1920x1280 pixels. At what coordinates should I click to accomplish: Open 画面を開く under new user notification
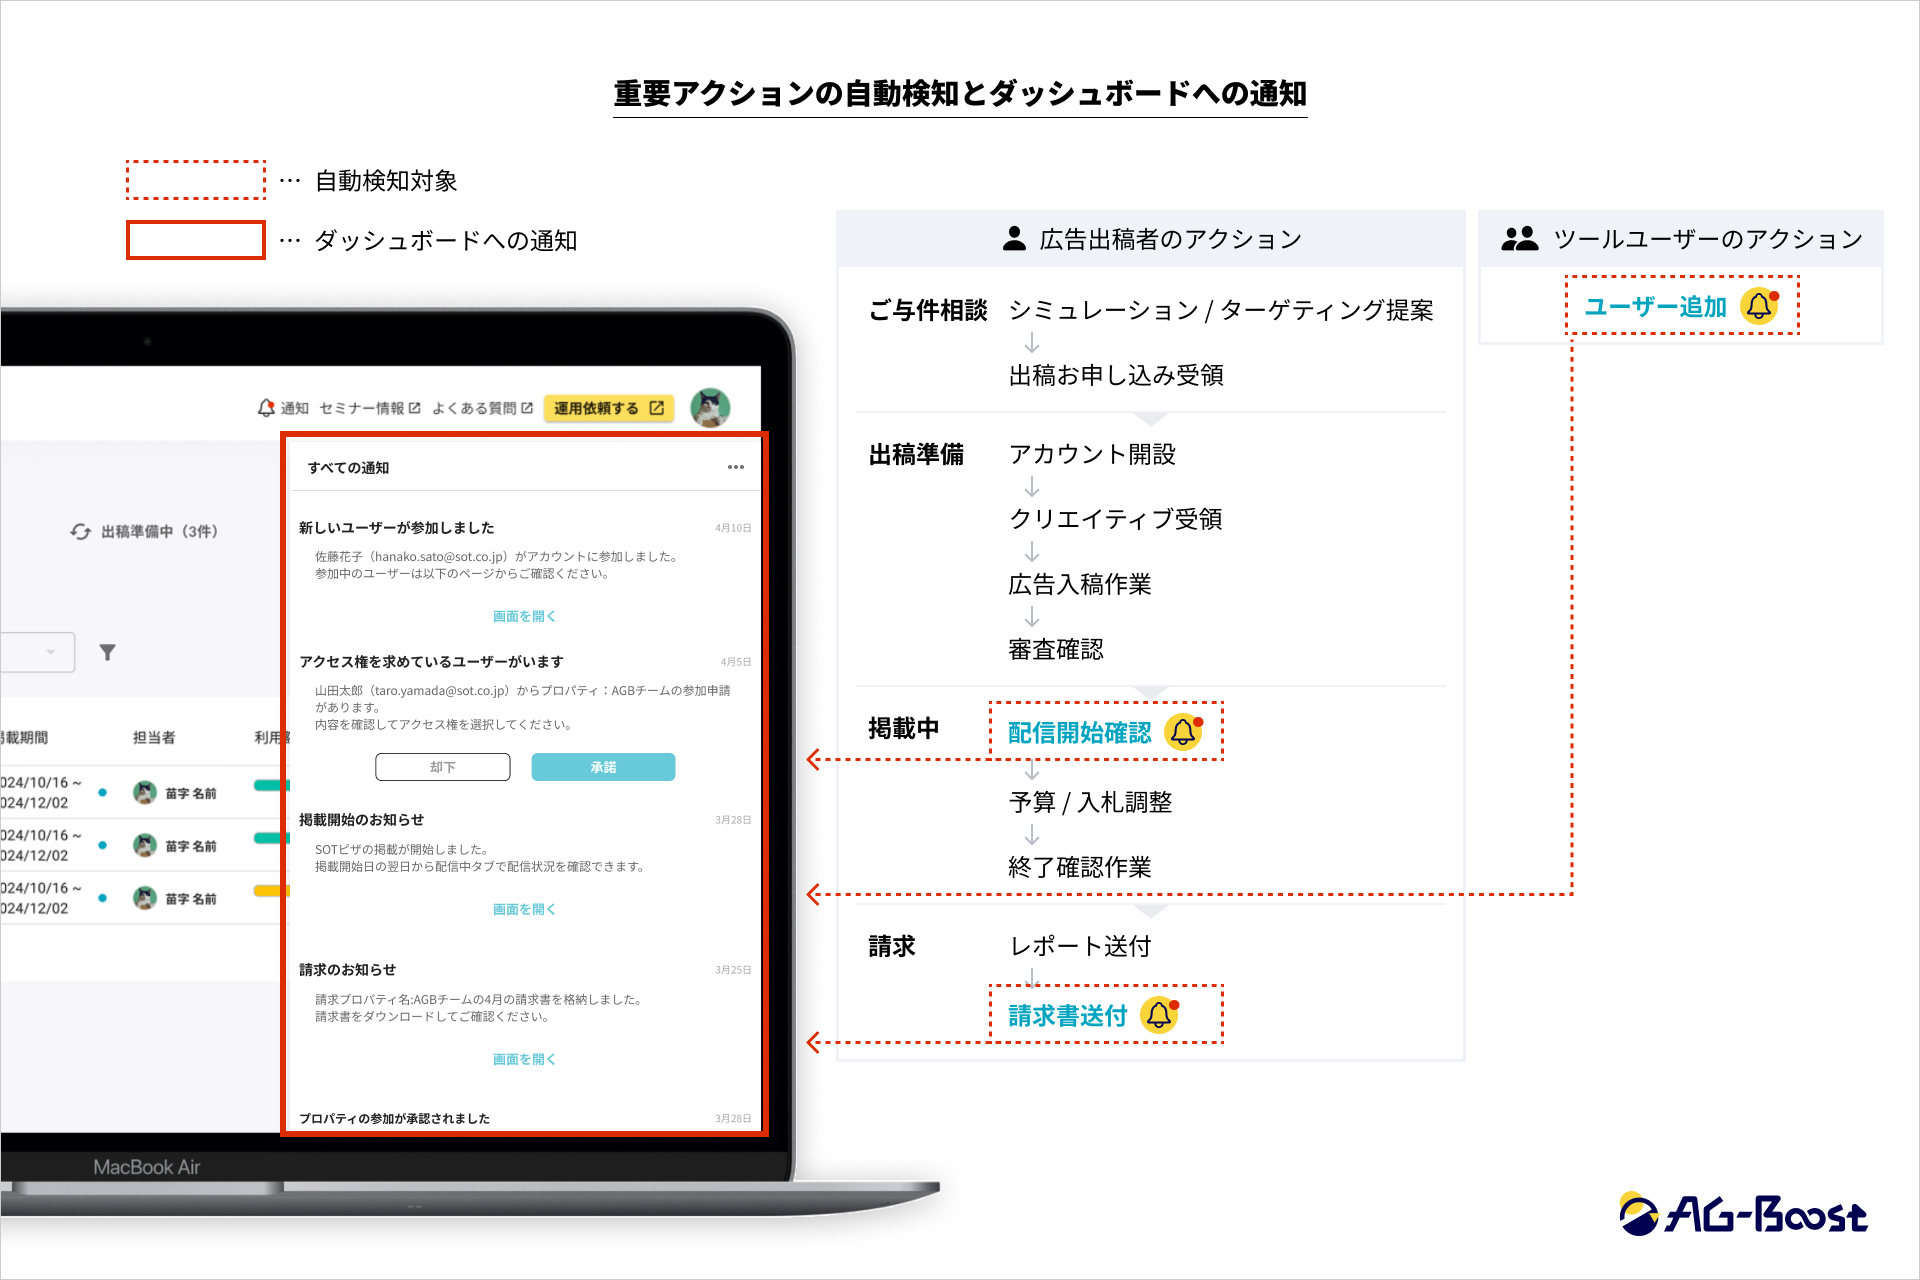point(524,616)
